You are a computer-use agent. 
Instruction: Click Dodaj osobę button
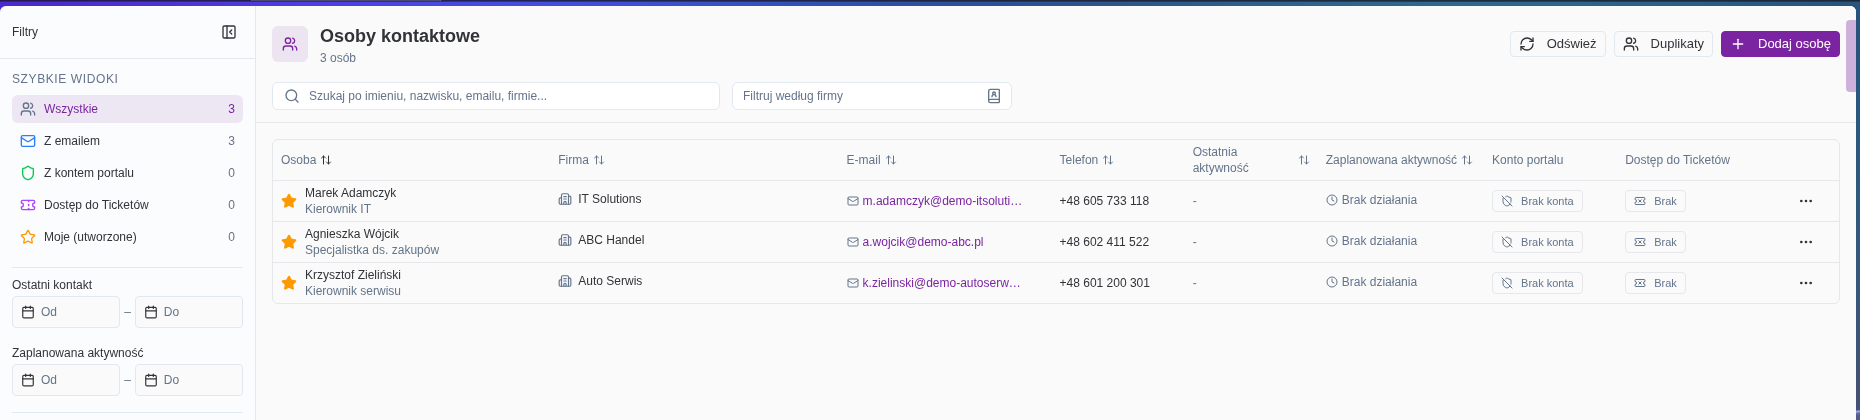point(1780,44)
